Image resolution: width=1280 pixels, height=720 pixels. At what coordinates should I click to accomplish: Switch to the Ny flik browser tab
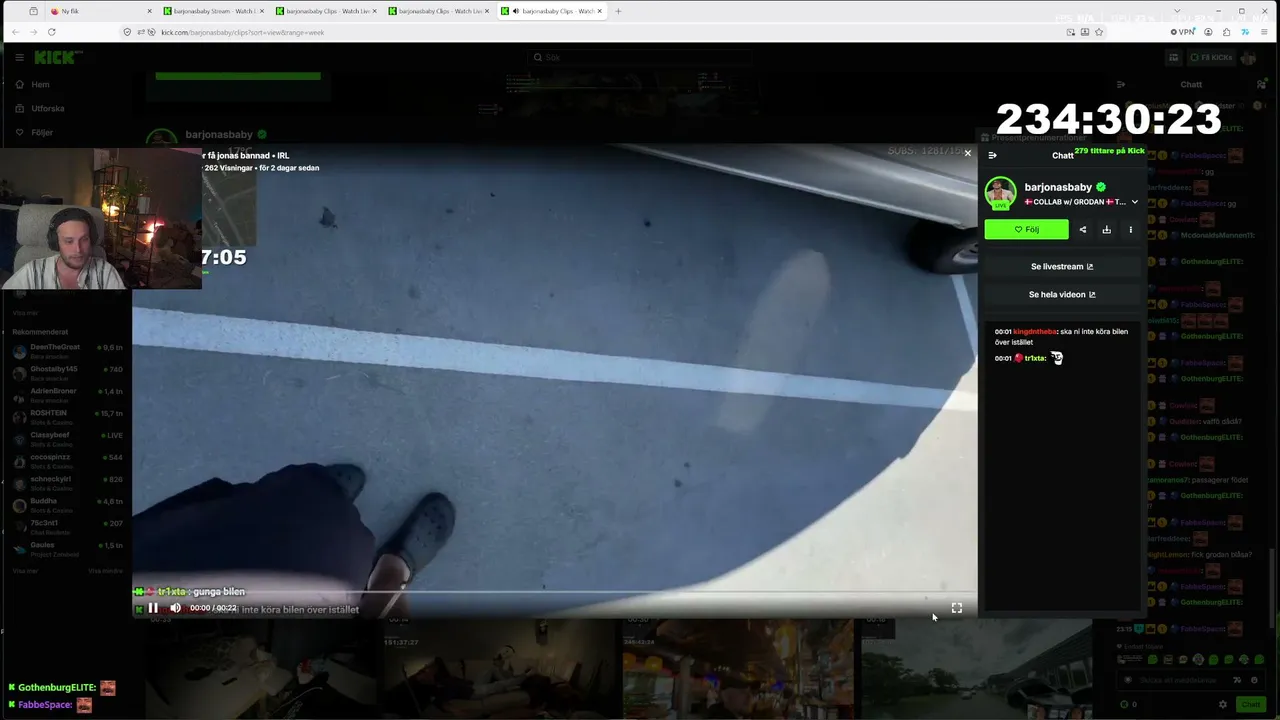pyautogui.click(x=101, y=11)
